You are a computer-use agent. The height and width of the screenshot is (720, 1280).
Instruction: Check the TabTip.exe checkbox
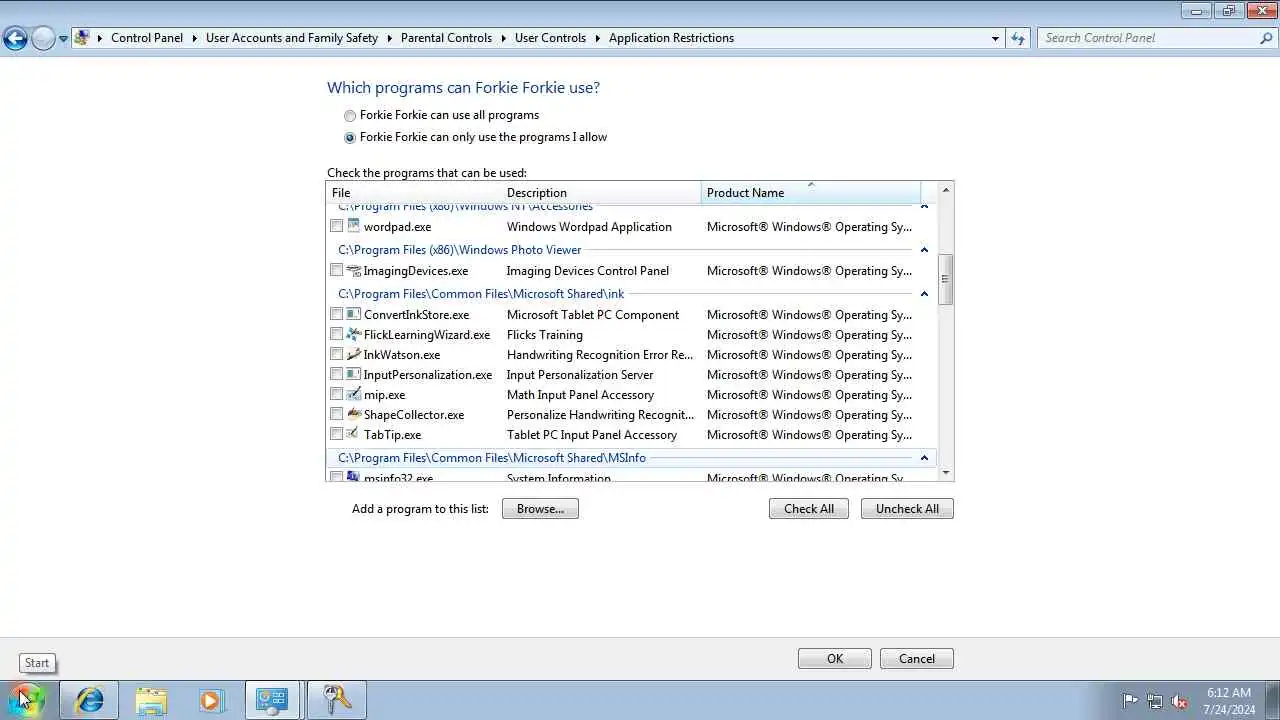[337, 434]
